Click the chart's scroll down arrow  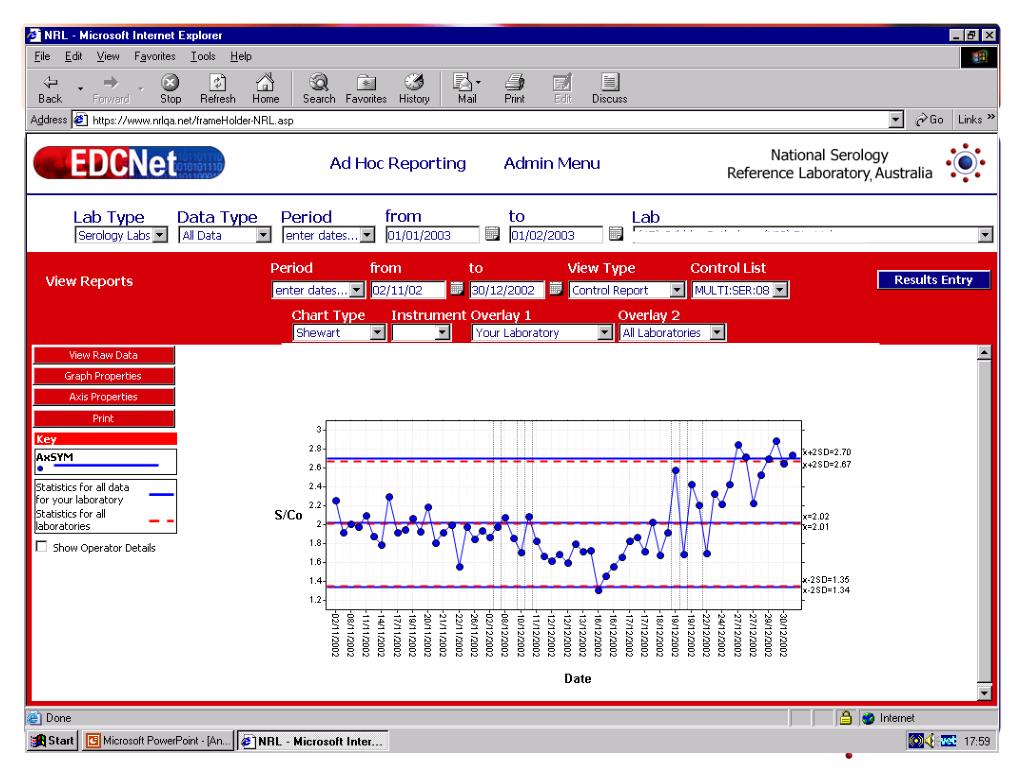(x=984, y=692)
